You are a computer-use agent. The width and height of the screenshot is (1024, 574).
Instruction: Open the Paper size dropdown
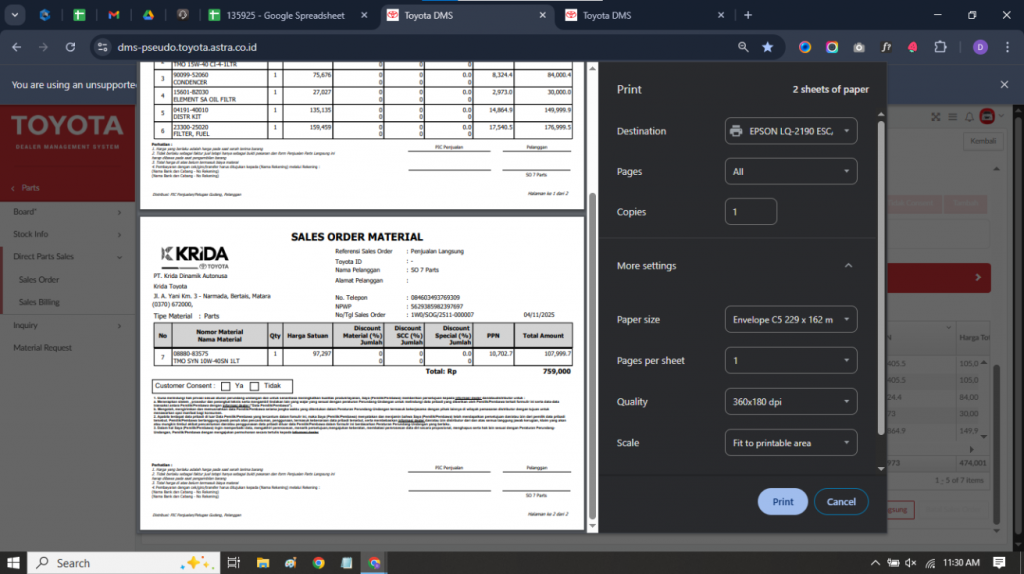[x=790, y=319]
